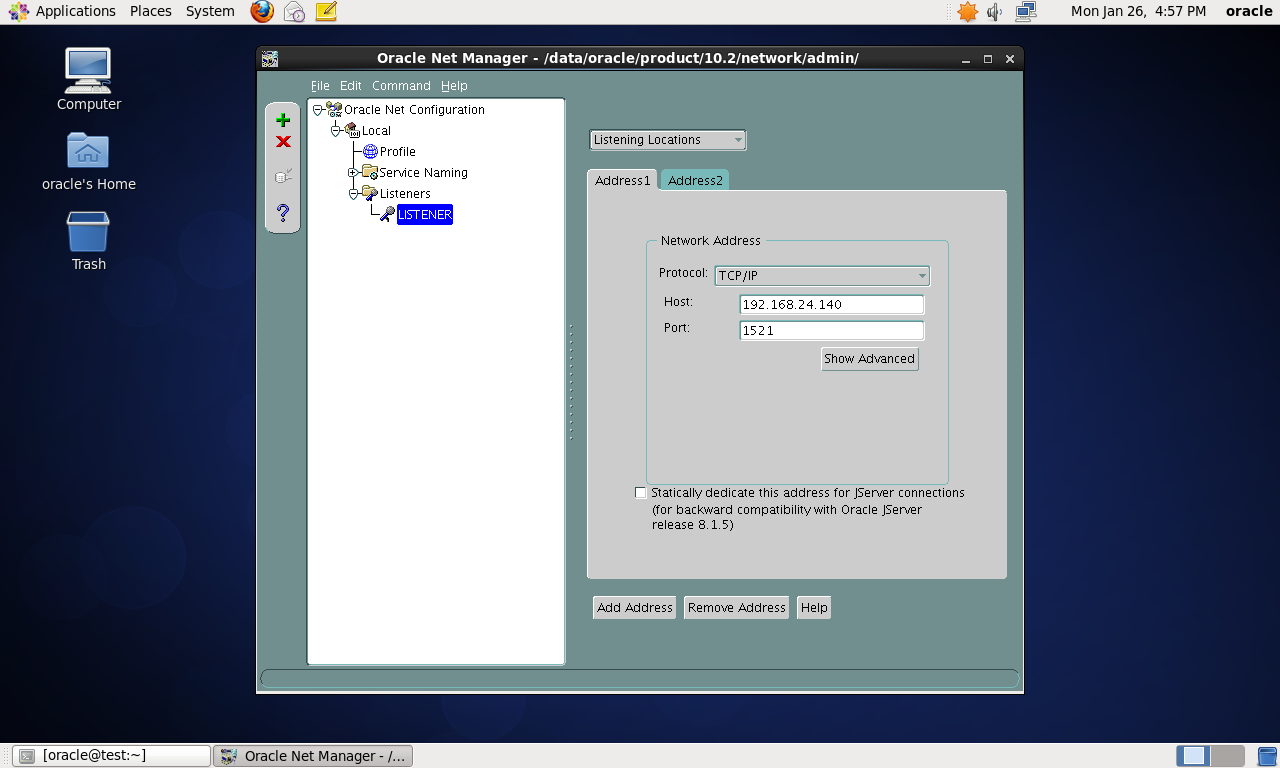Click the Show Advanced button
Viewport: 1280px width, 768px height.
tap(869, 359)
